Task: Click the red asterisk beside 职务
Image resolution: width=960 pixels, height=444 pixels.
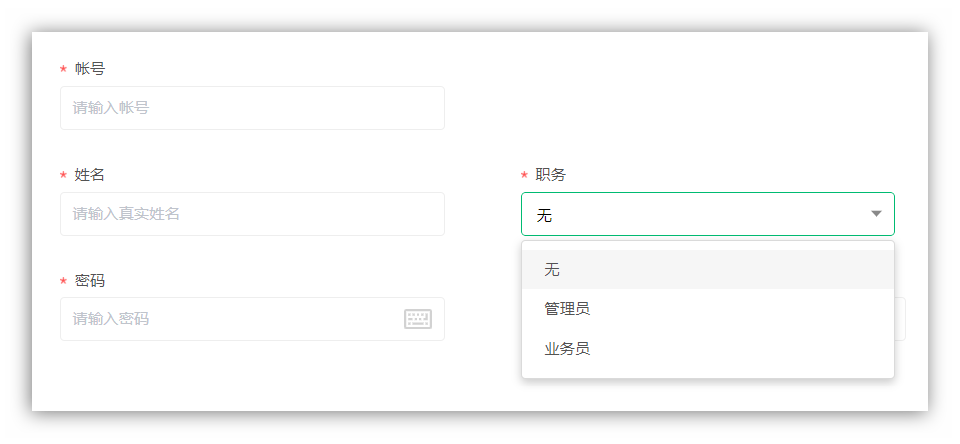Action: coord(524,176)
